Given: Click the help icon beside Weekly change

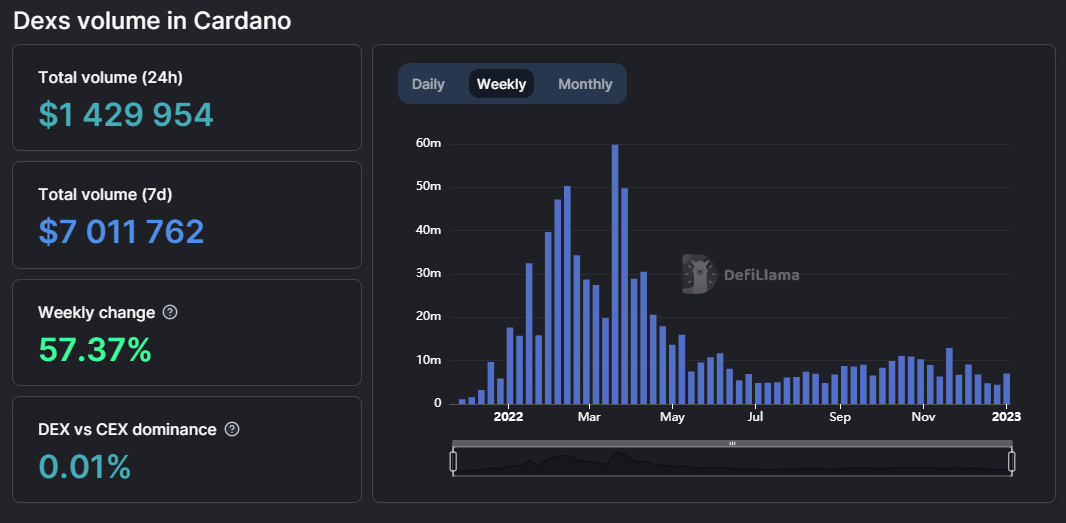Looking at the screenshot, I should click(x=170, y=312).
